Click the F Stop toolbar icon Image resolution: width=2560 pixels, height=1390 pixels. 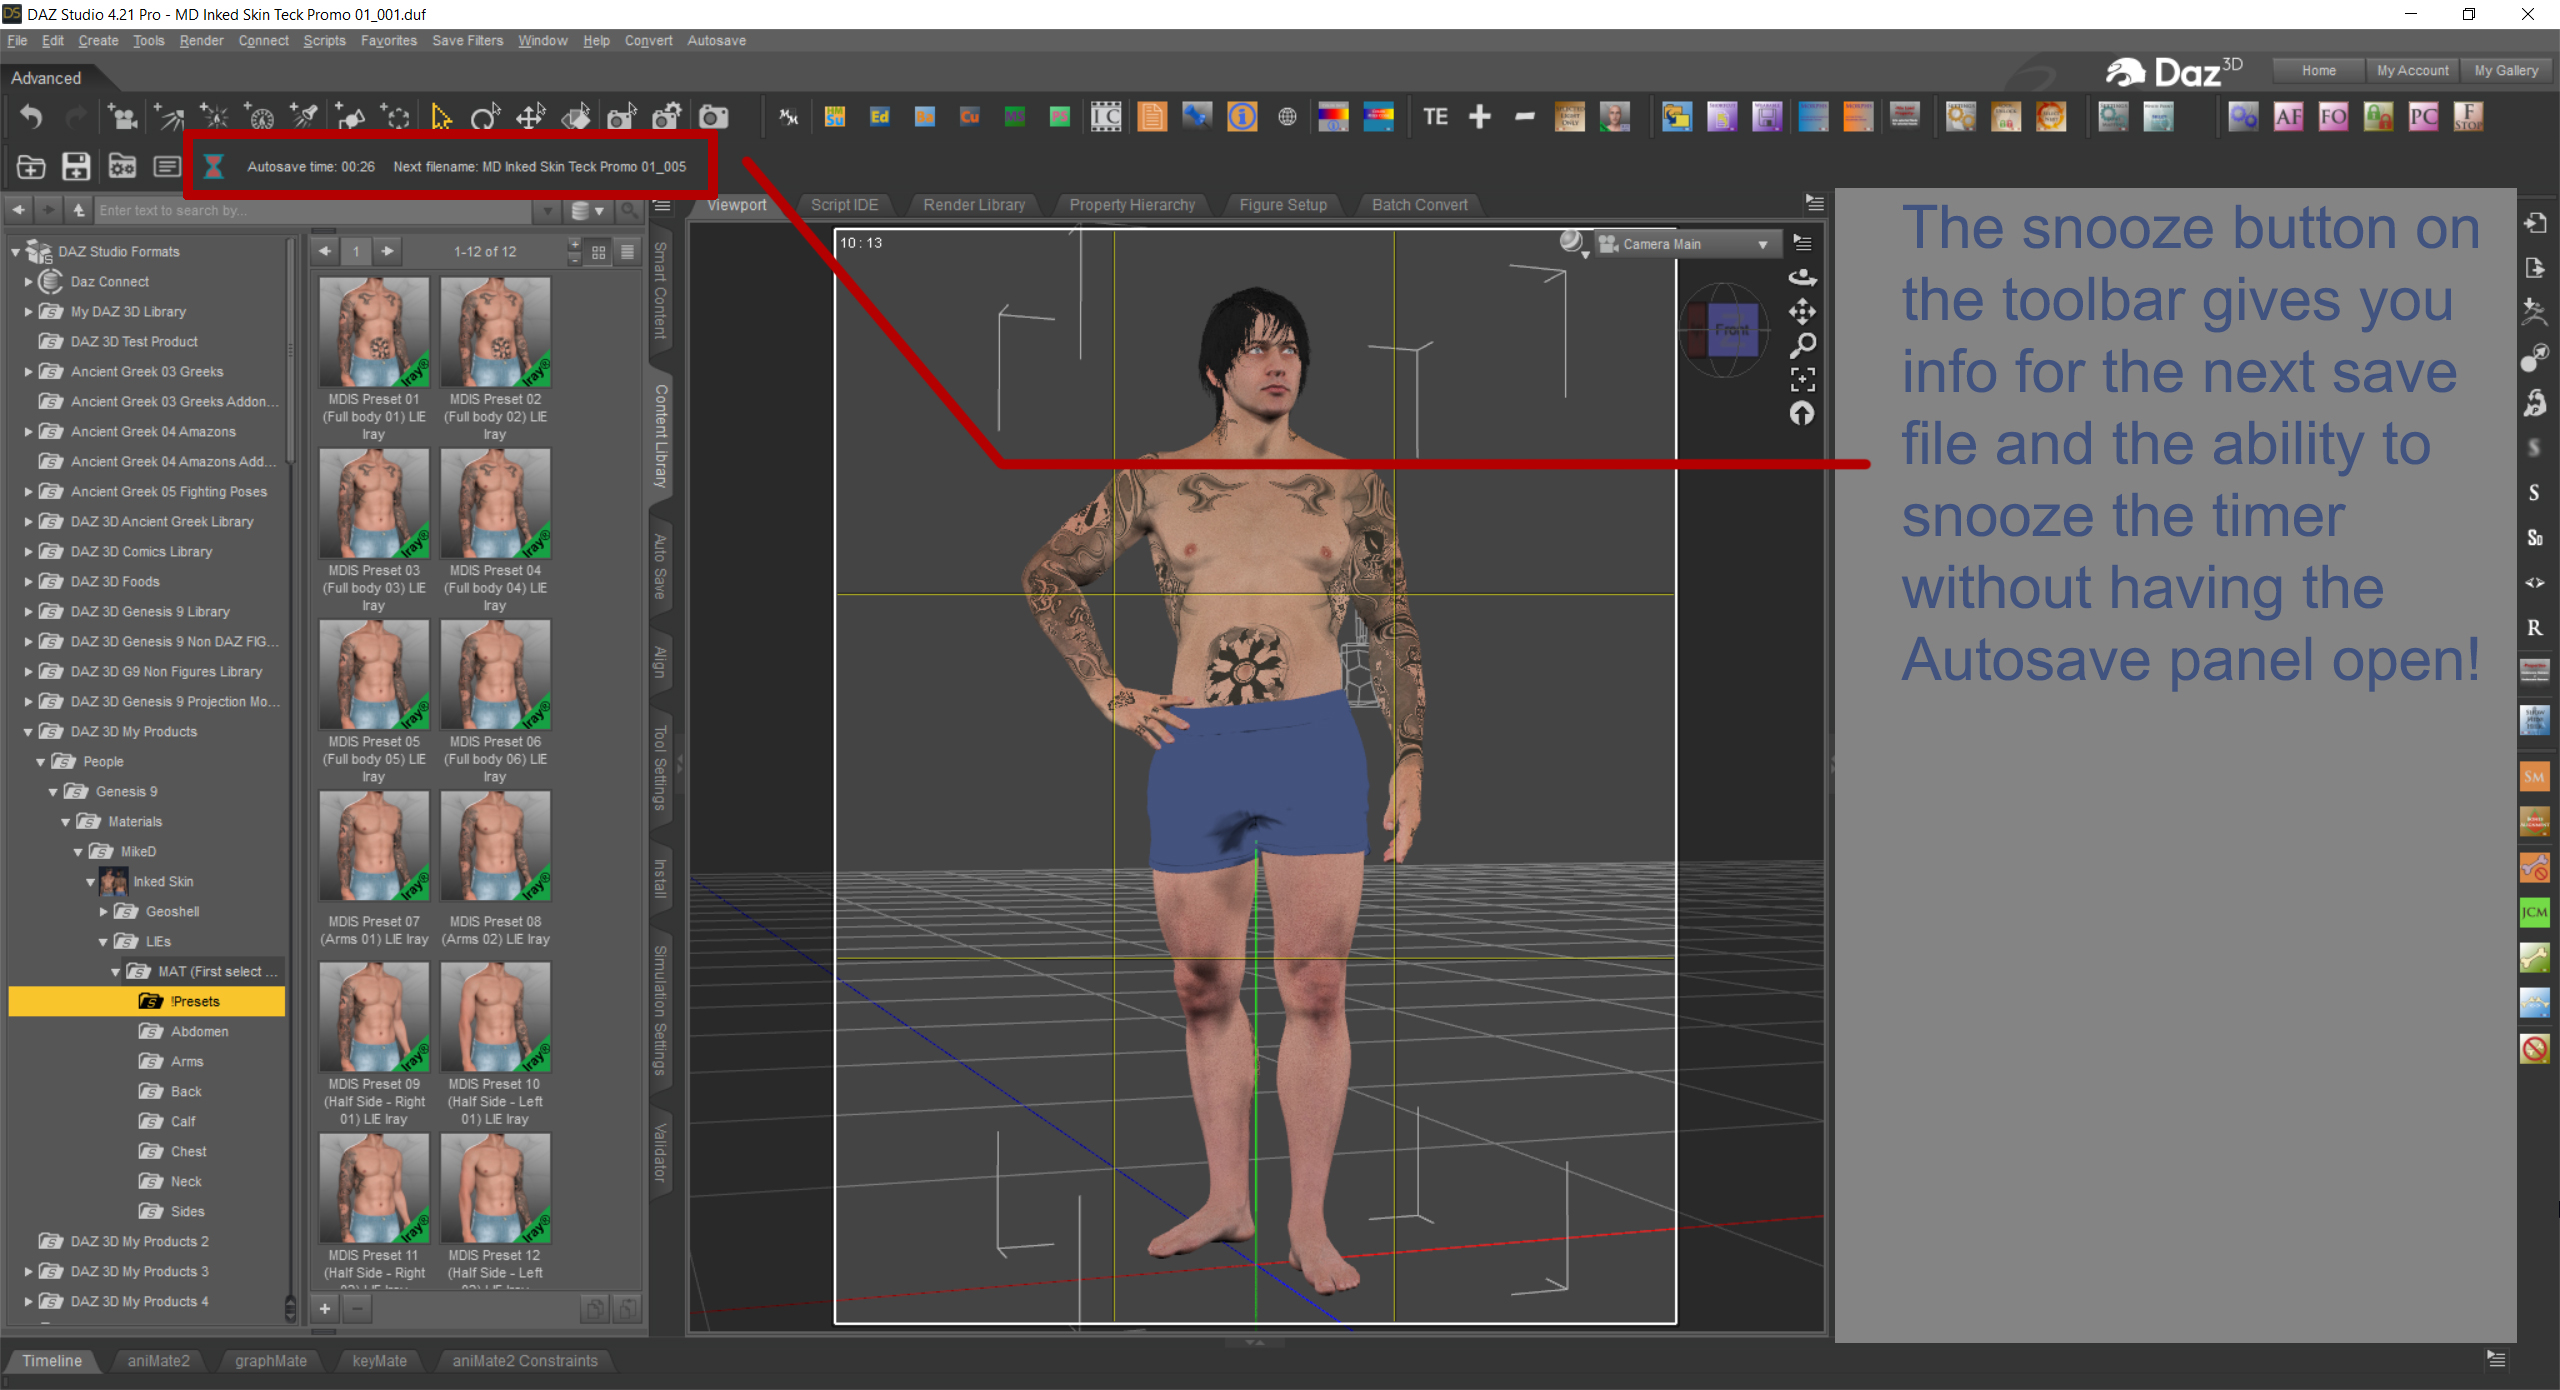(x=2468, y=117)
